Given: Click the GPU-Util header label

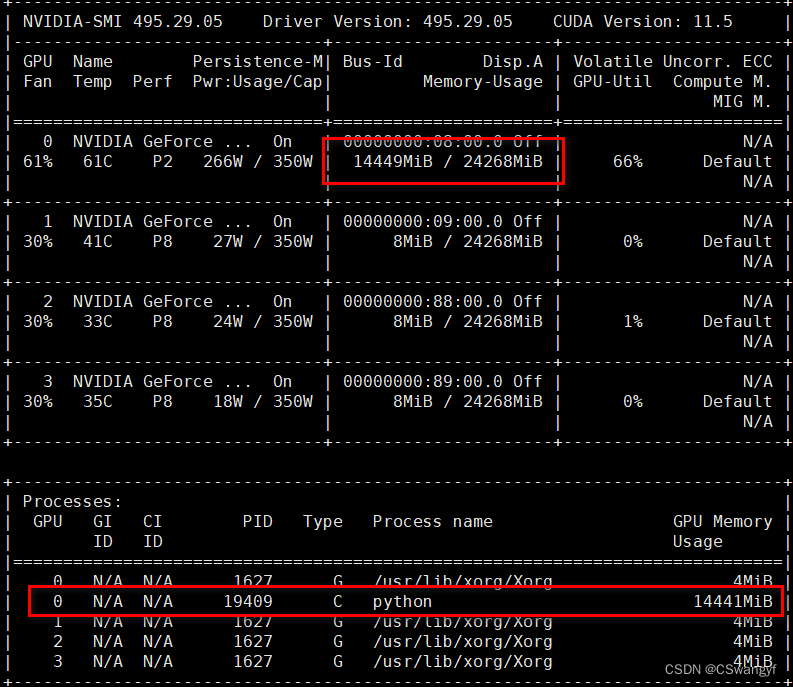Looking at the screenshot, I should pos(612,81).
